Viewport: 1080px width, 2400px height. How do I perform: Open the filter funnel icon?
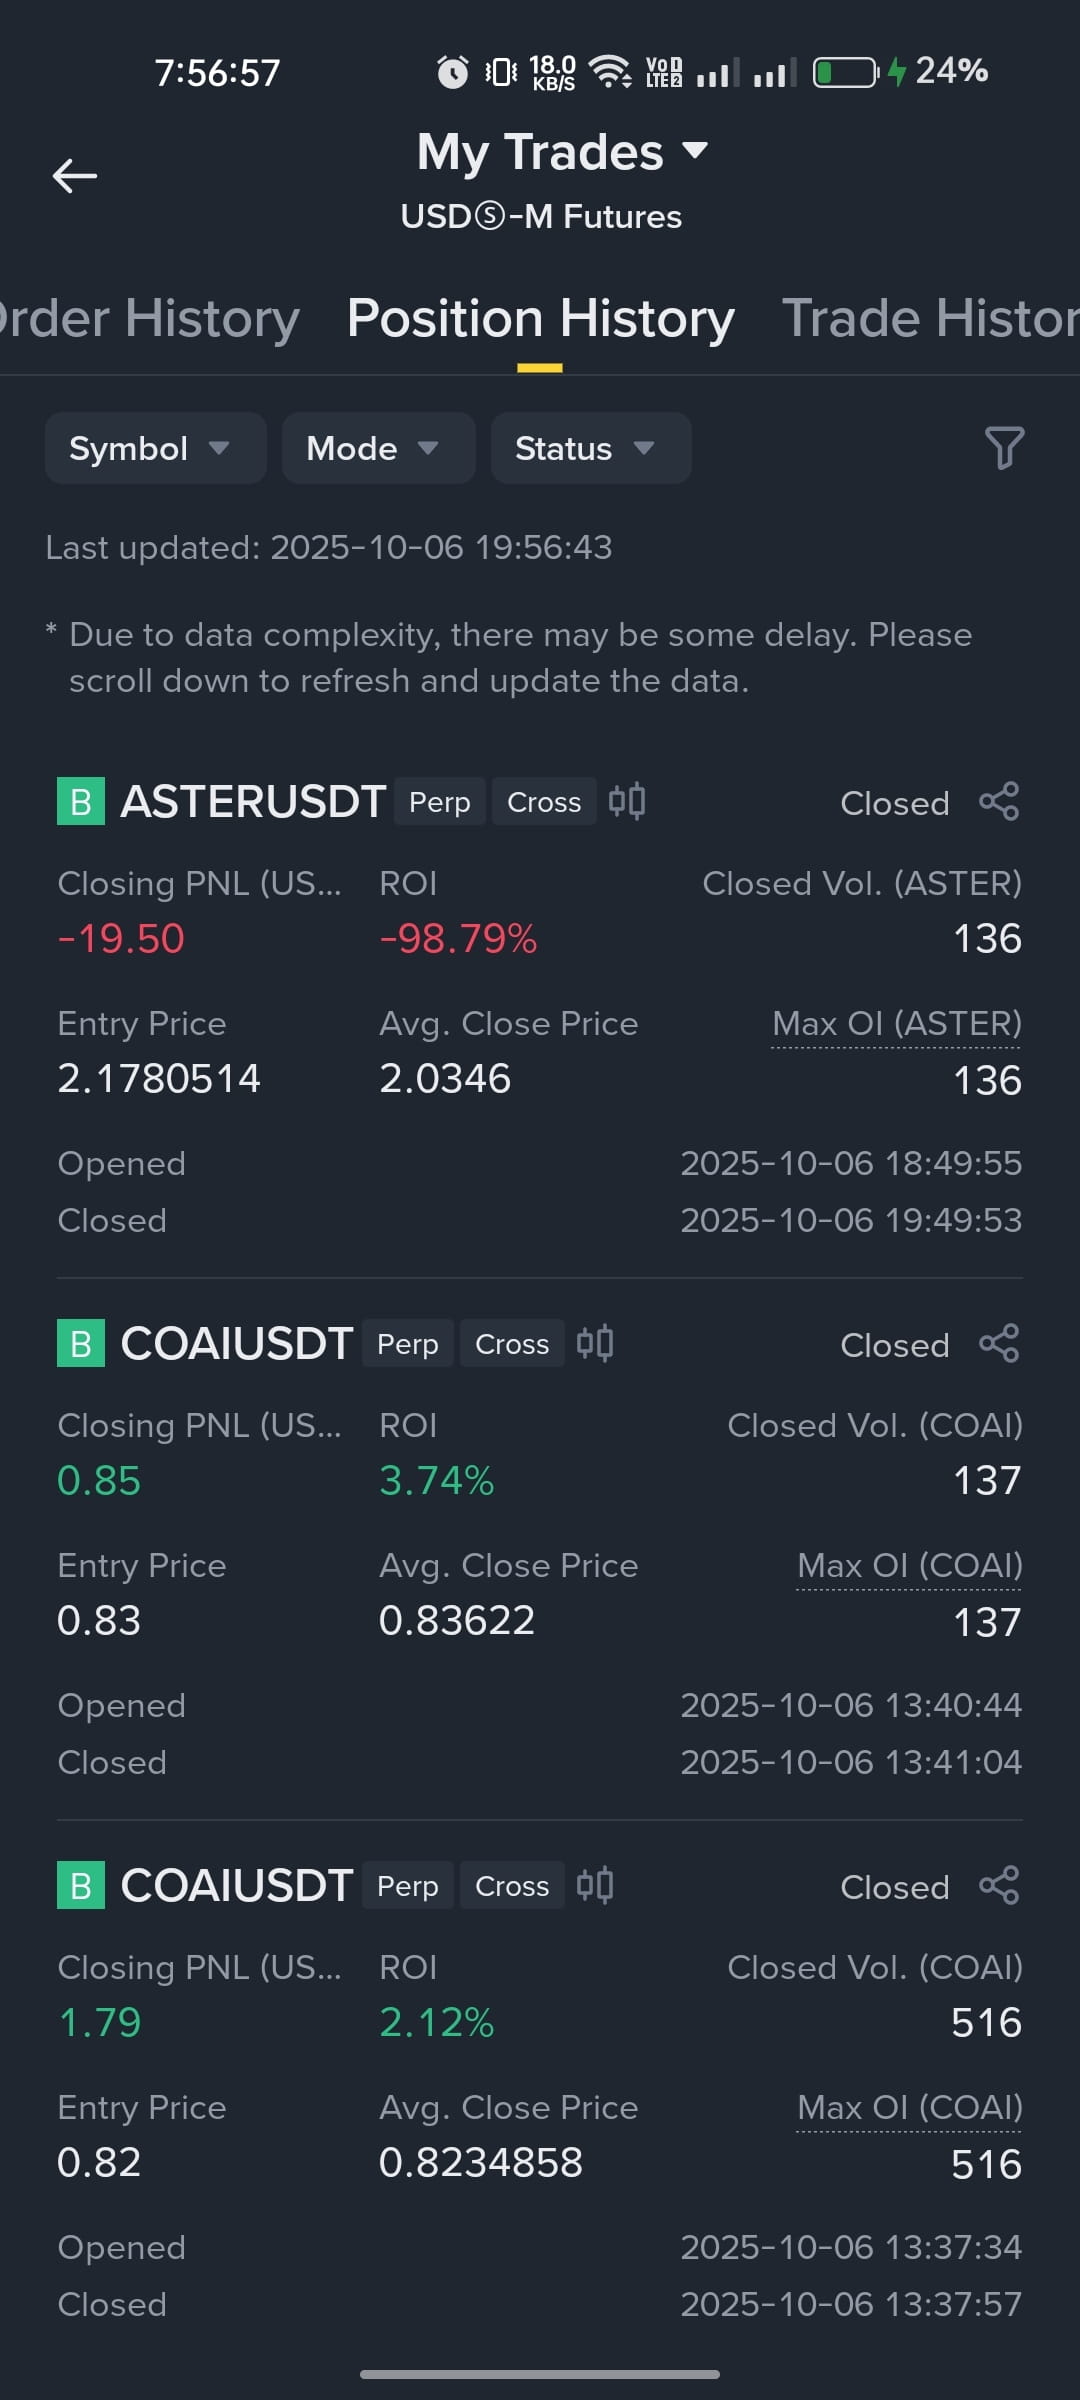(x=1004, y=448)
